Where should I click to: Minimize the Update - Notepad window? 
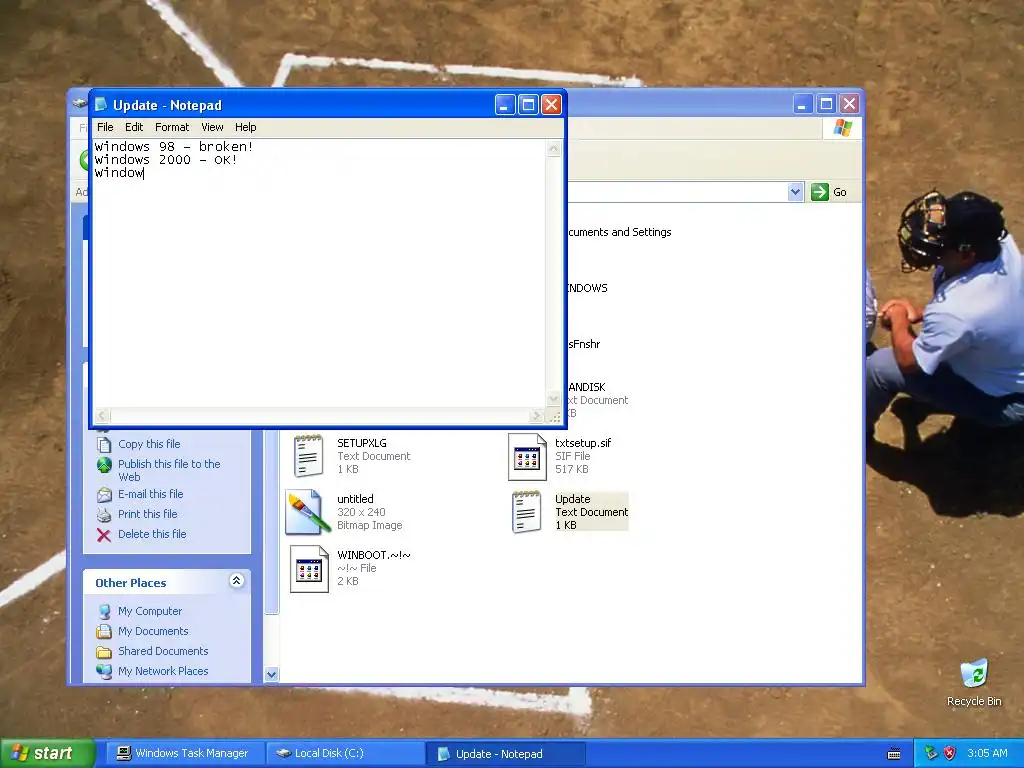point(505,104)
